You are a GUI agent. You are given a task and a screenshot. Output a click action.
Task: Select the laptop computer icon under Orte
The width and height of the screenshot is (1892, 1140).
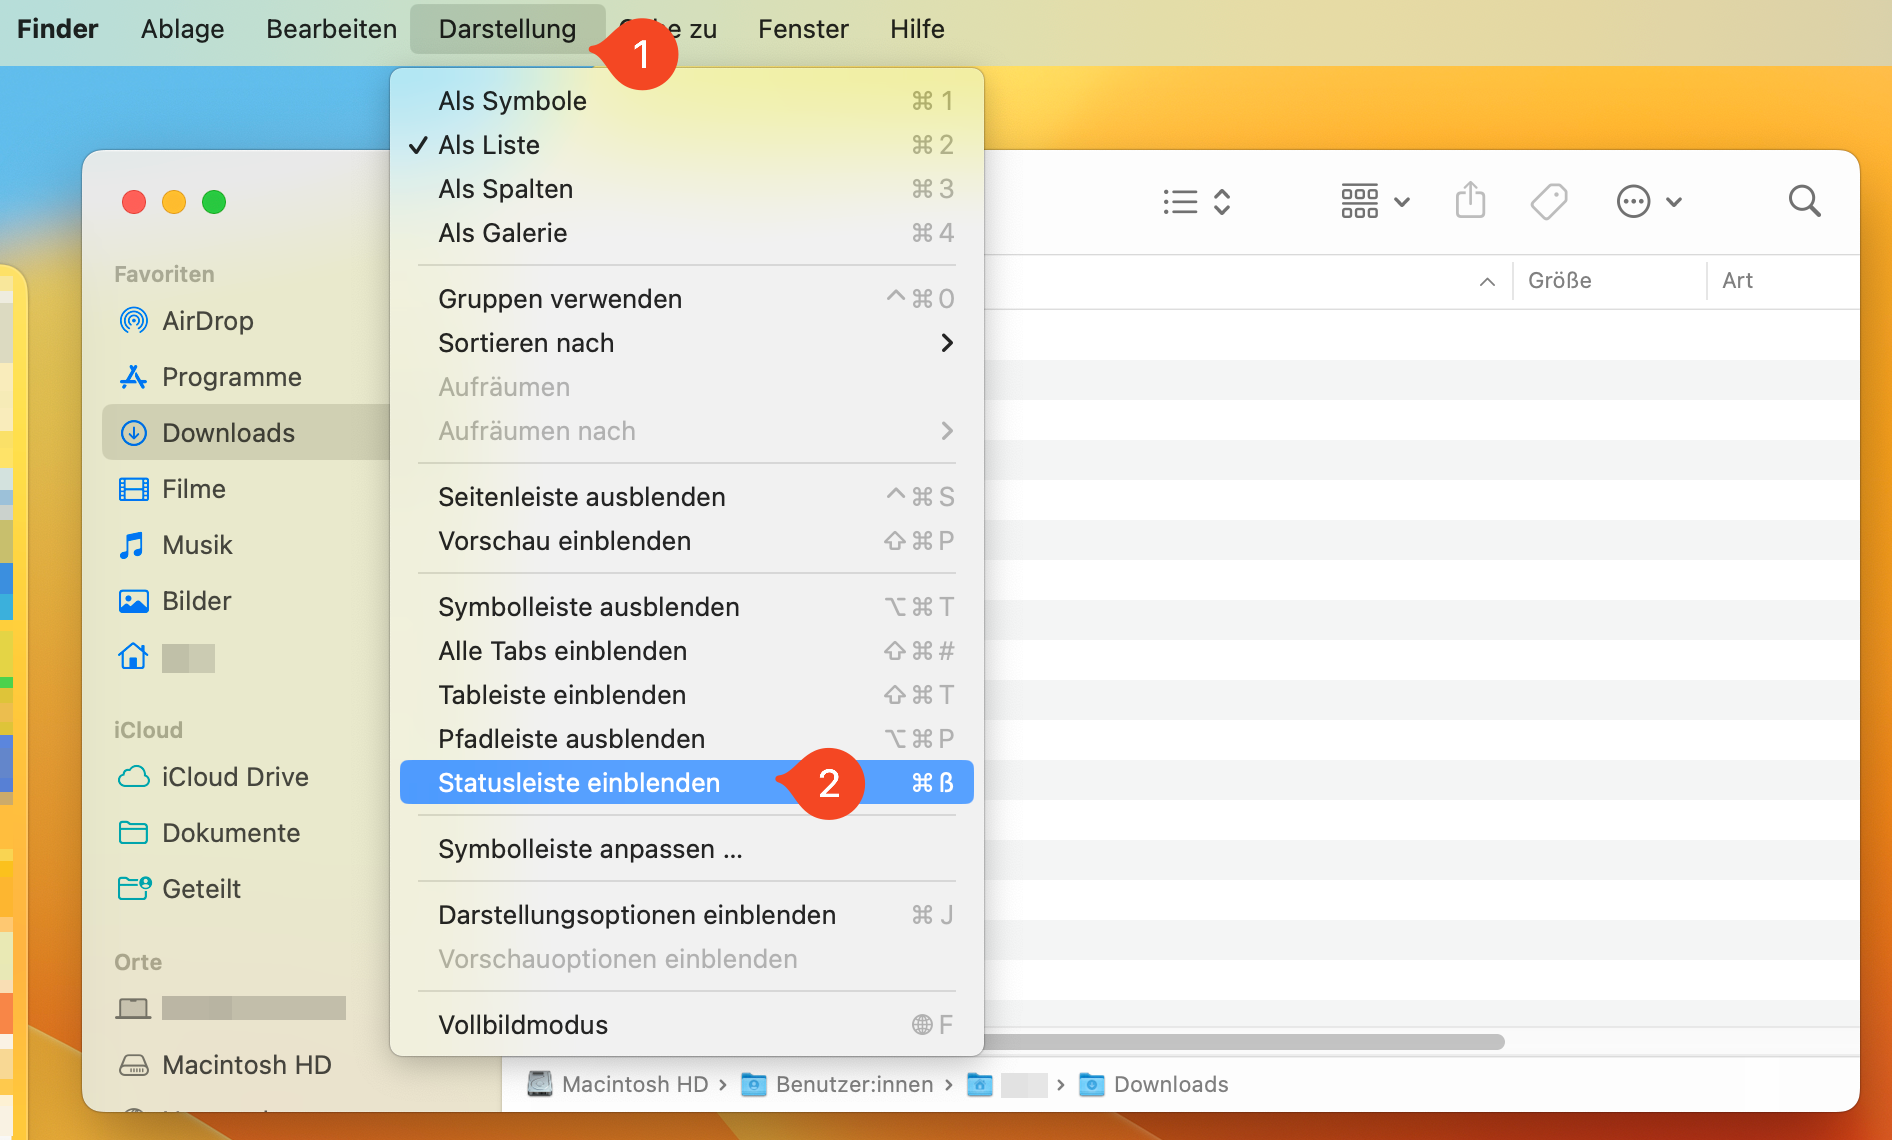[133, 1008]
